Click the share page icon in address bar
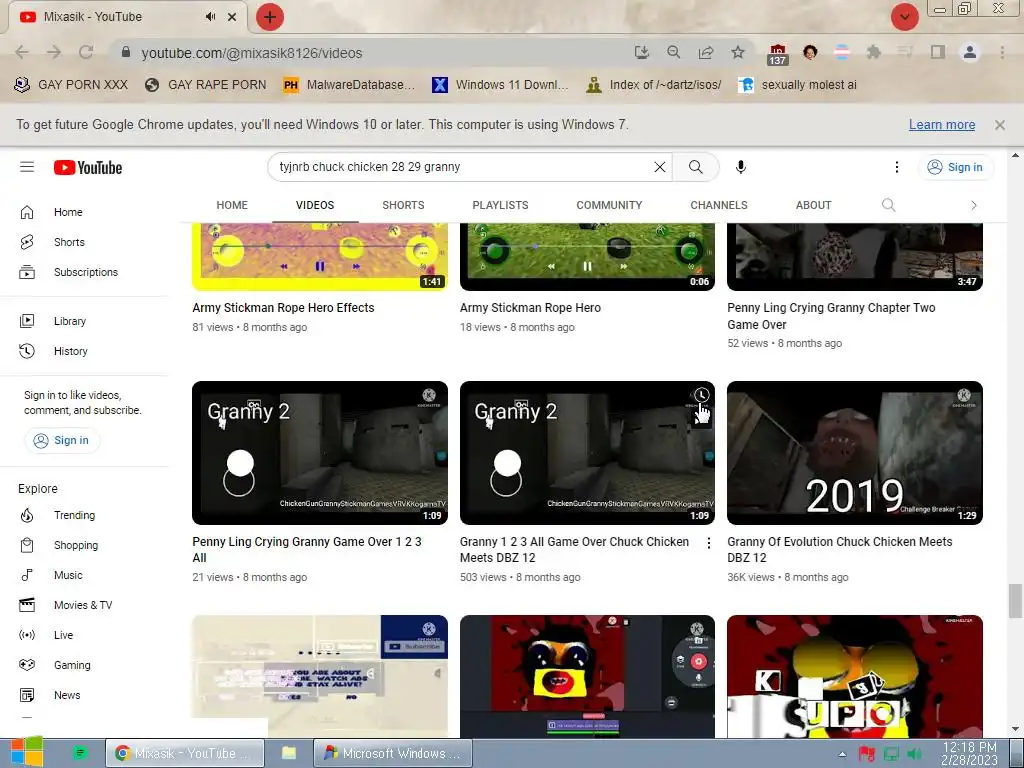This screenshot has height=768, width=1024. pyautogui.click(x=706, y=52)
